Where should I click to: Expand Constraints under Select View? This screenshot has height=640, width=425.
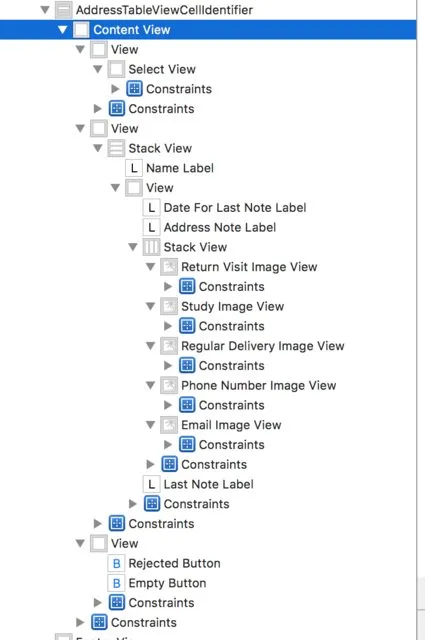(x=115, y=89)
